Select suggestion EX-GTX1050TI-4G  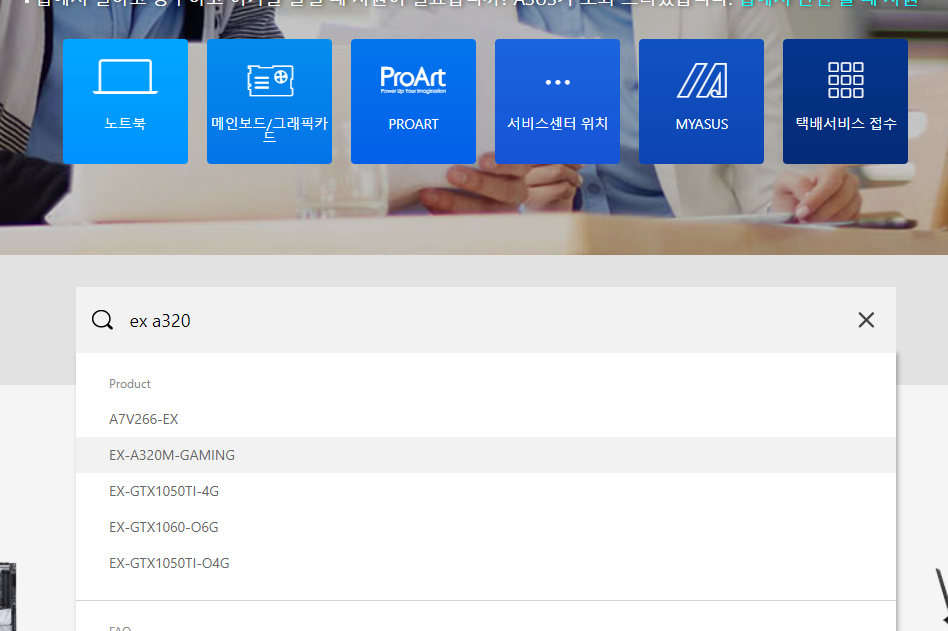tap(485, 491)
